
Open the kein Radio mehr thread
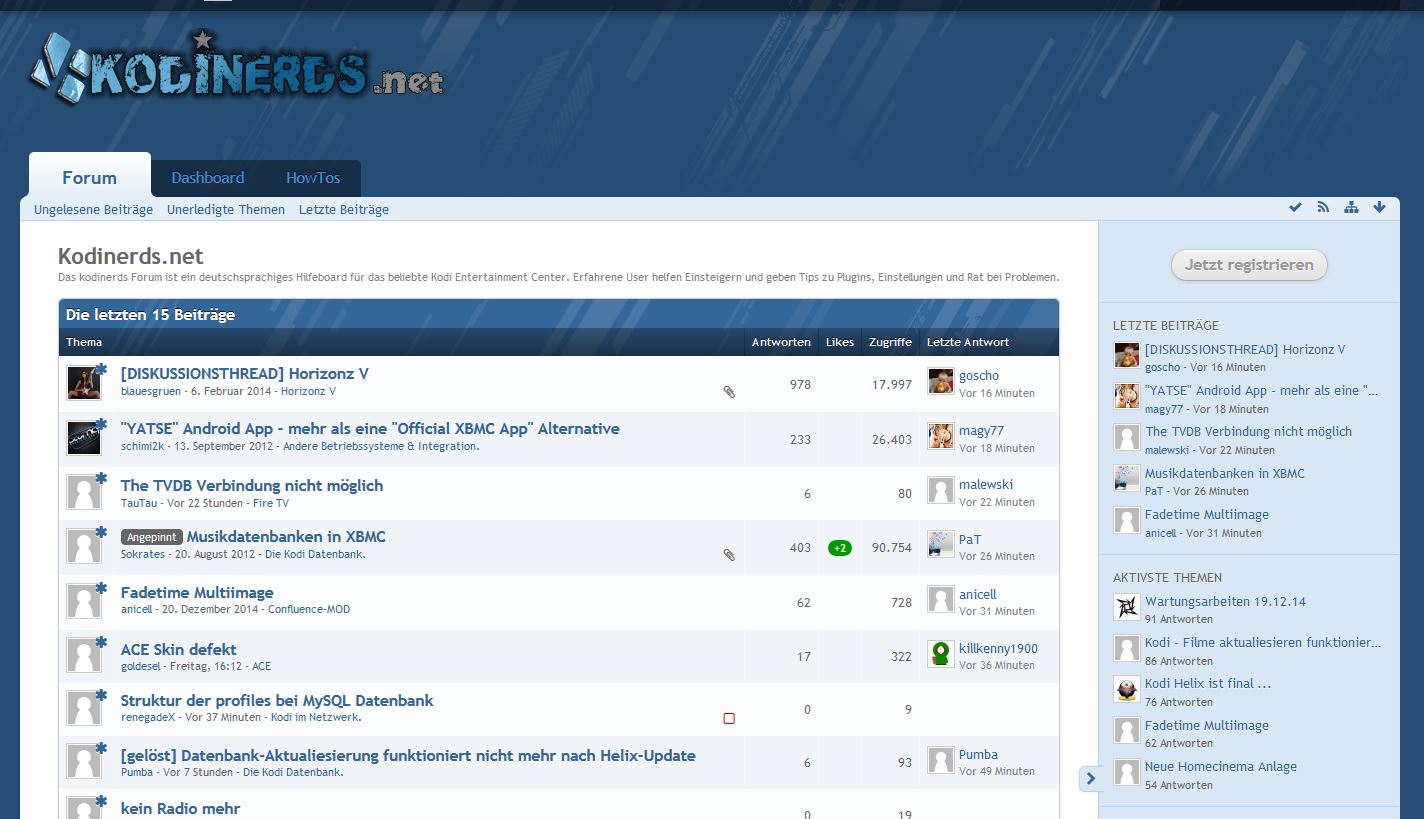[181, 808]
